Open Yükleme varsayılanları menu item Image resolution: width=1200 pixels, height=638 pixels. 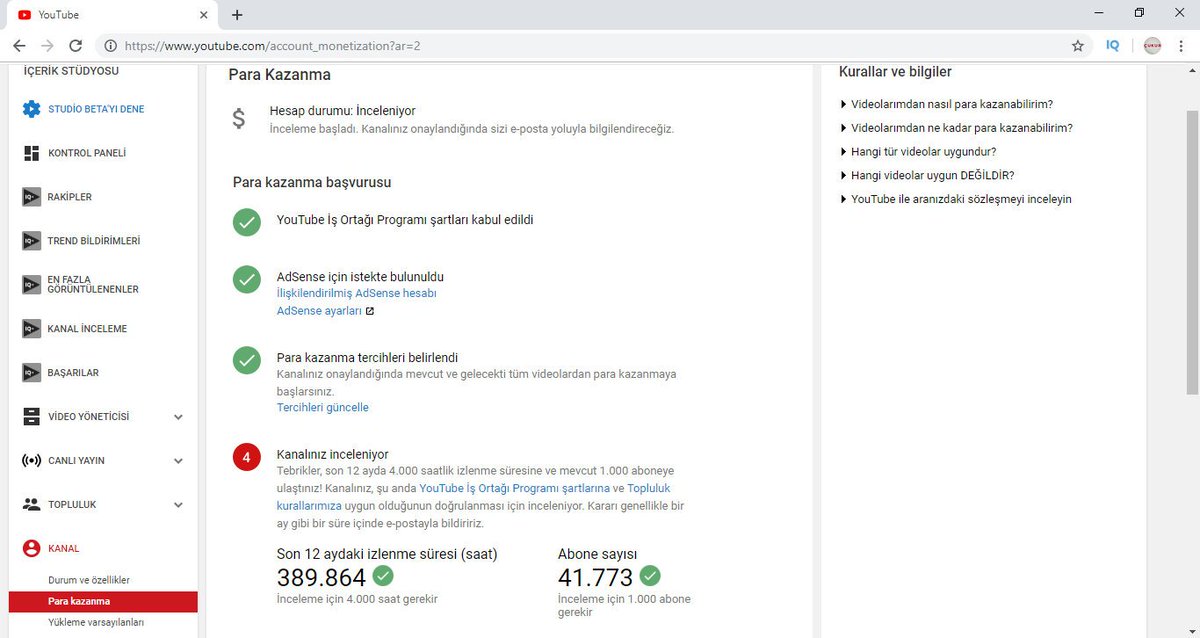tap(96, 622)
